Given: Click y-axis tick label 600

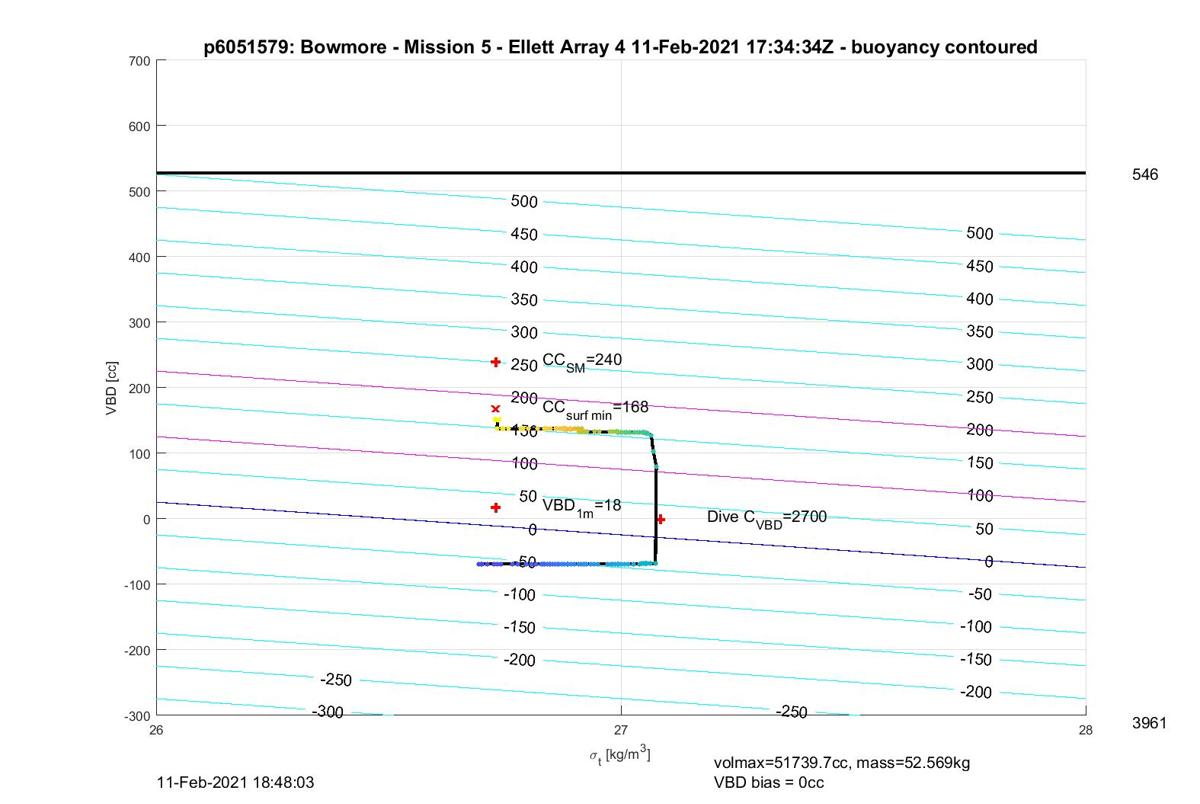Looking at the screenshot, I should 140,126.
